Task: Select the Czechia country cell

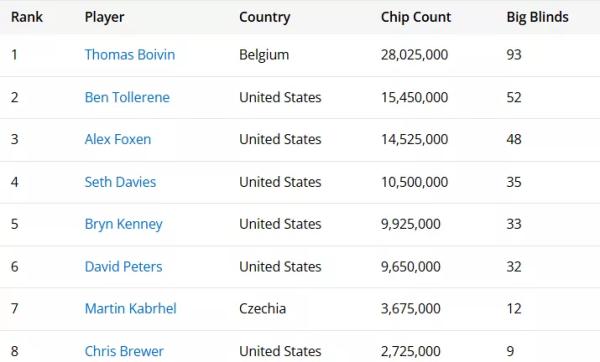Action: [x=262, y=308]
